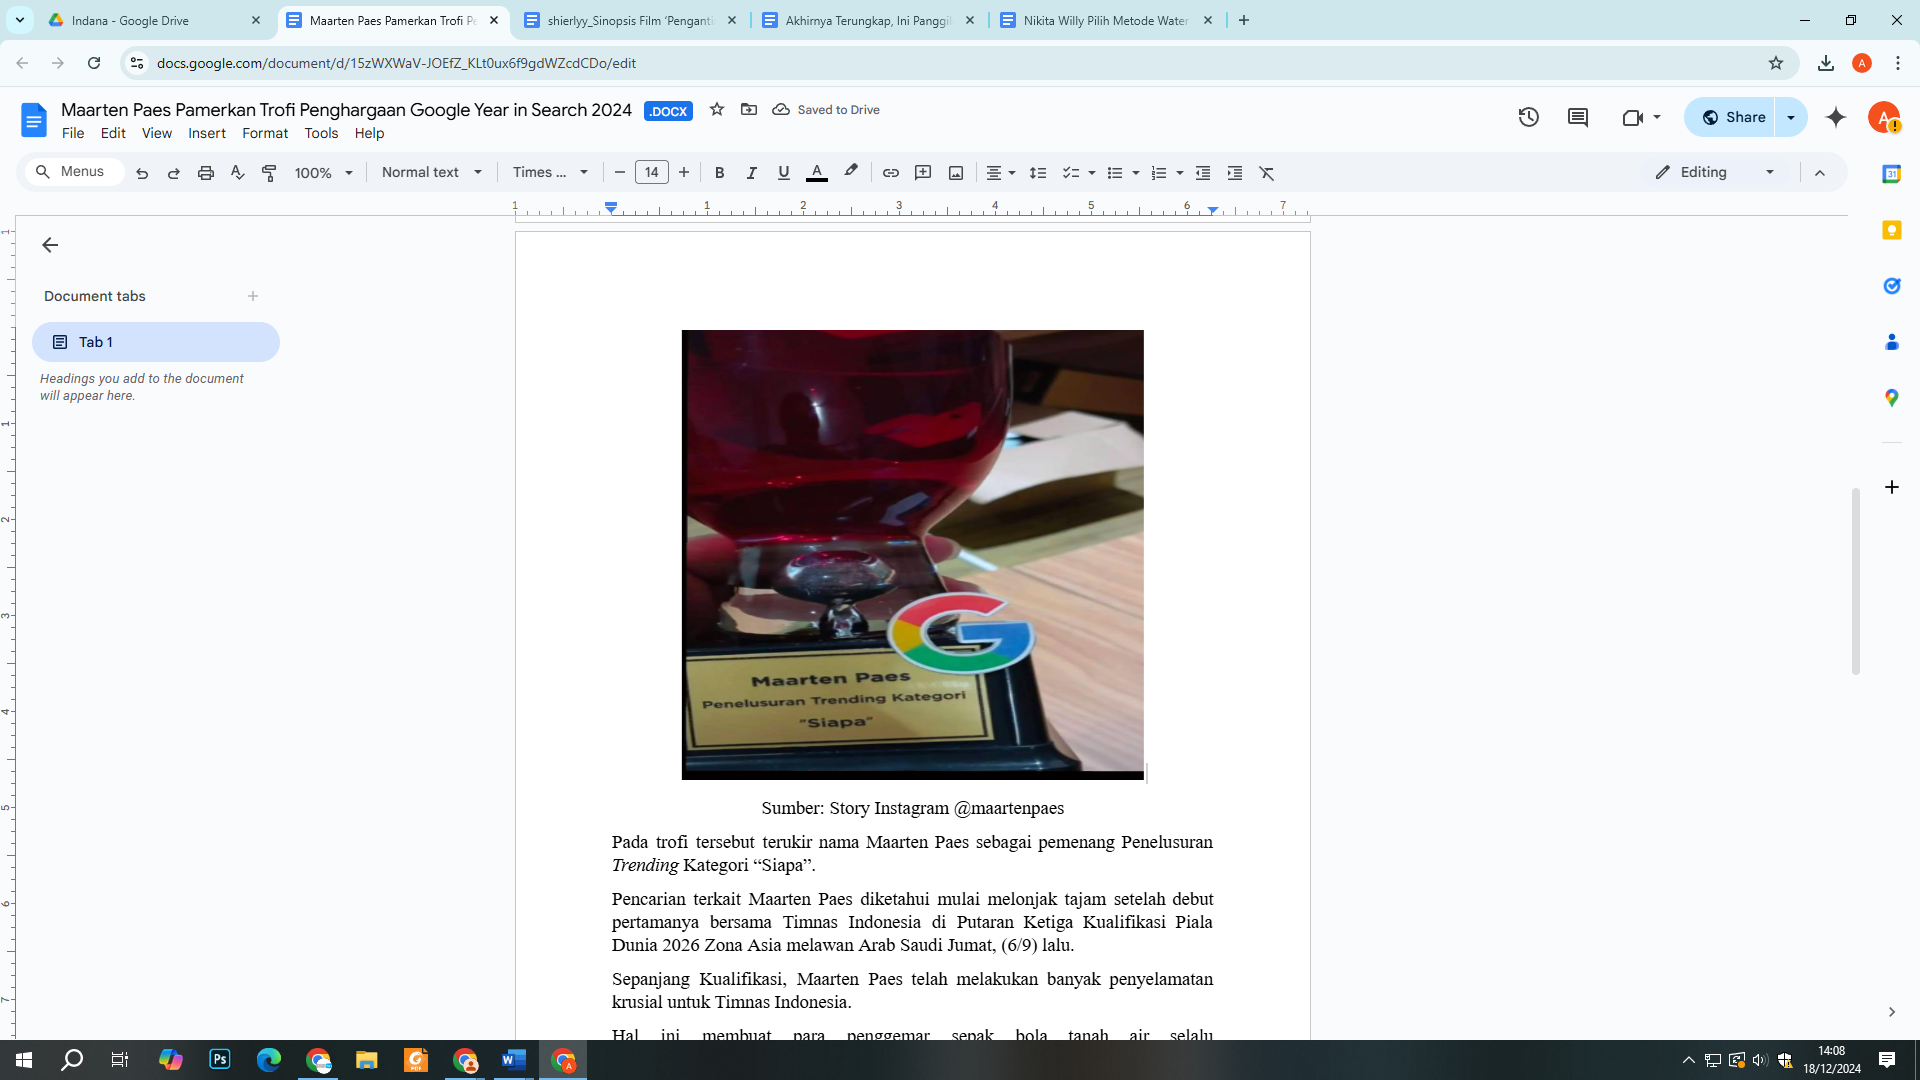Insert a numbered list
This screenshot has width=1920, height=1080.
coord(1159,173)
